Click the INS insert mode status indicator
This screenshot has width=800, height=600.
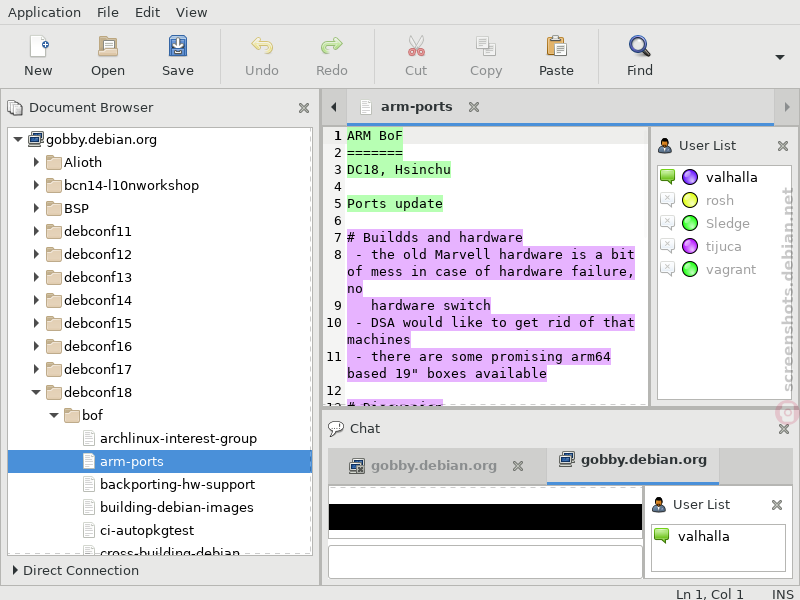click(782, 594)
